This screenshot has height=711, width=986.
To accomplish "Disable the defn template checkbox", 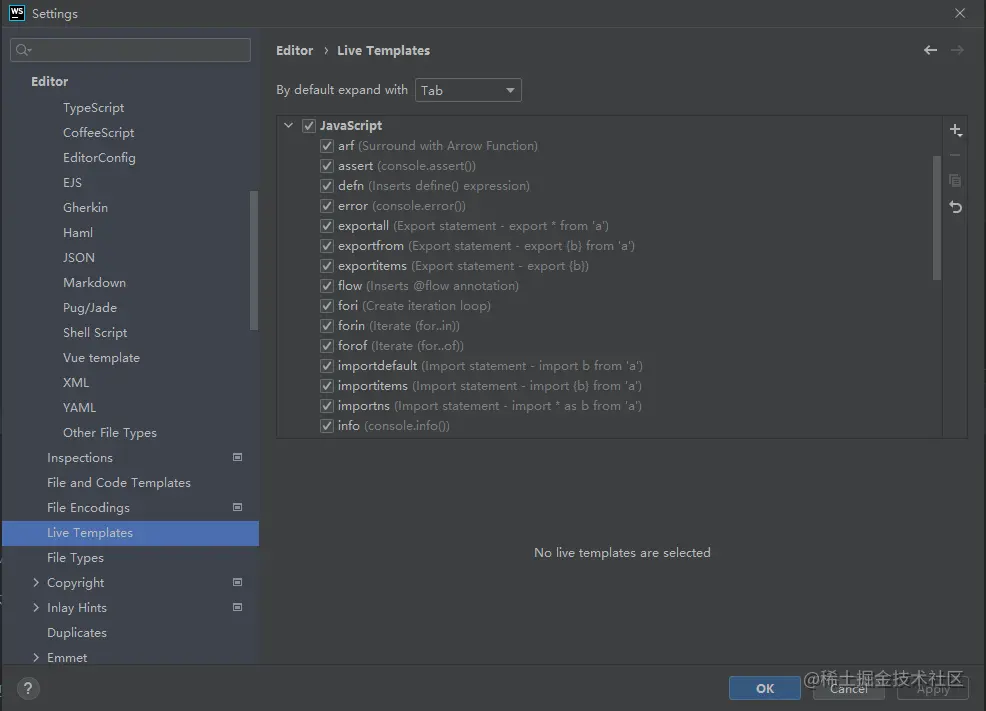I will pyautogui.click(x=327, y=186).
